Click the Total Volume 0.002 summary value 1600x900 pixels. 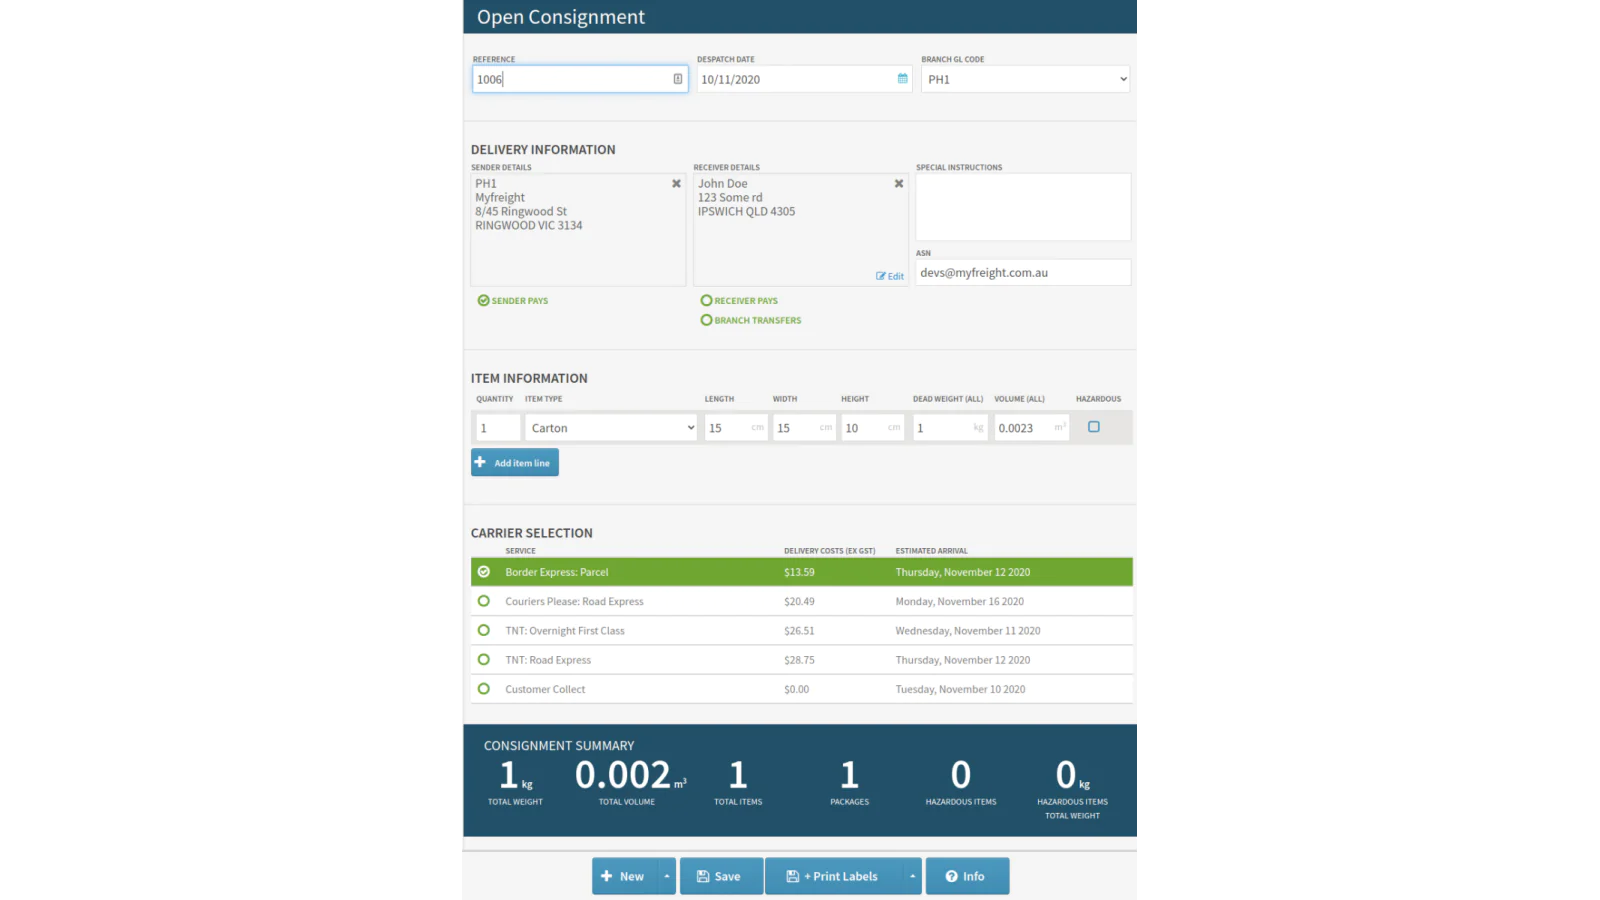click(623, 775)
